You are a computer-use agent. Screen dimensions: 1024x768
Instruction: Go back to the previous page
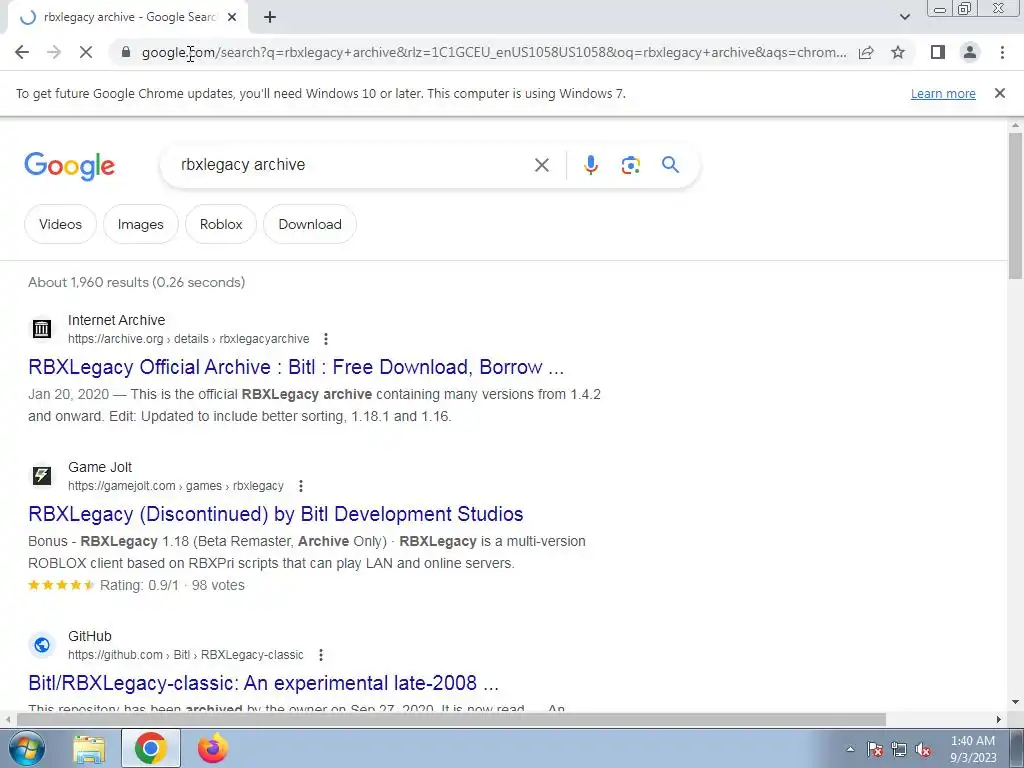click(22, 52)
